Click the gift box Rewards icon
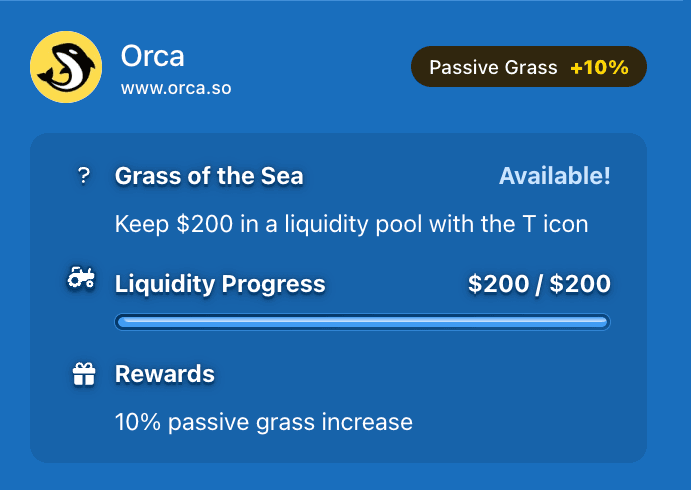This screenshot has width=691, height=490. 84,374
